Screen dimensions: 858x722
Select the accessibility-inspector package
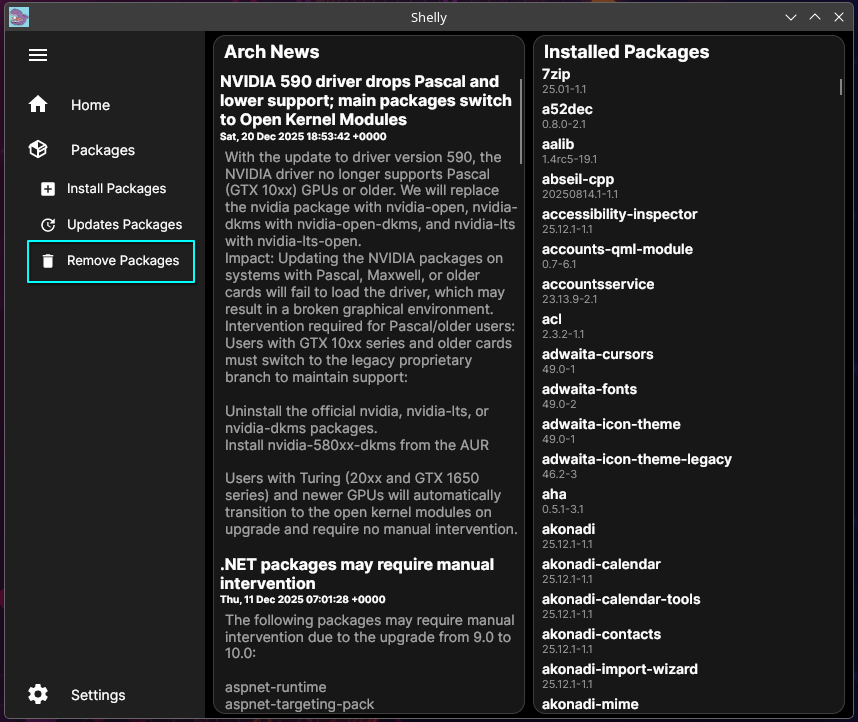(x=619, y=214)
